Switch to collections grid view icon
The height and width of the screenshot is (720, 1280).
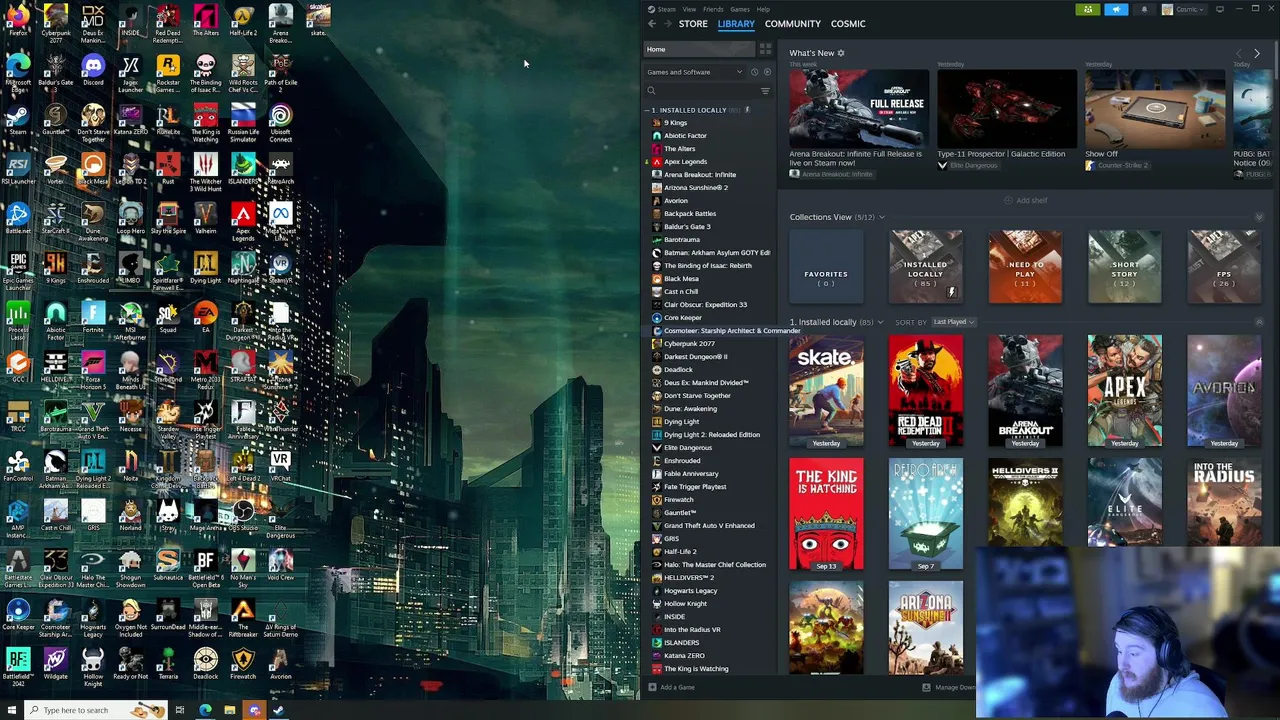[x=765, y=49]
